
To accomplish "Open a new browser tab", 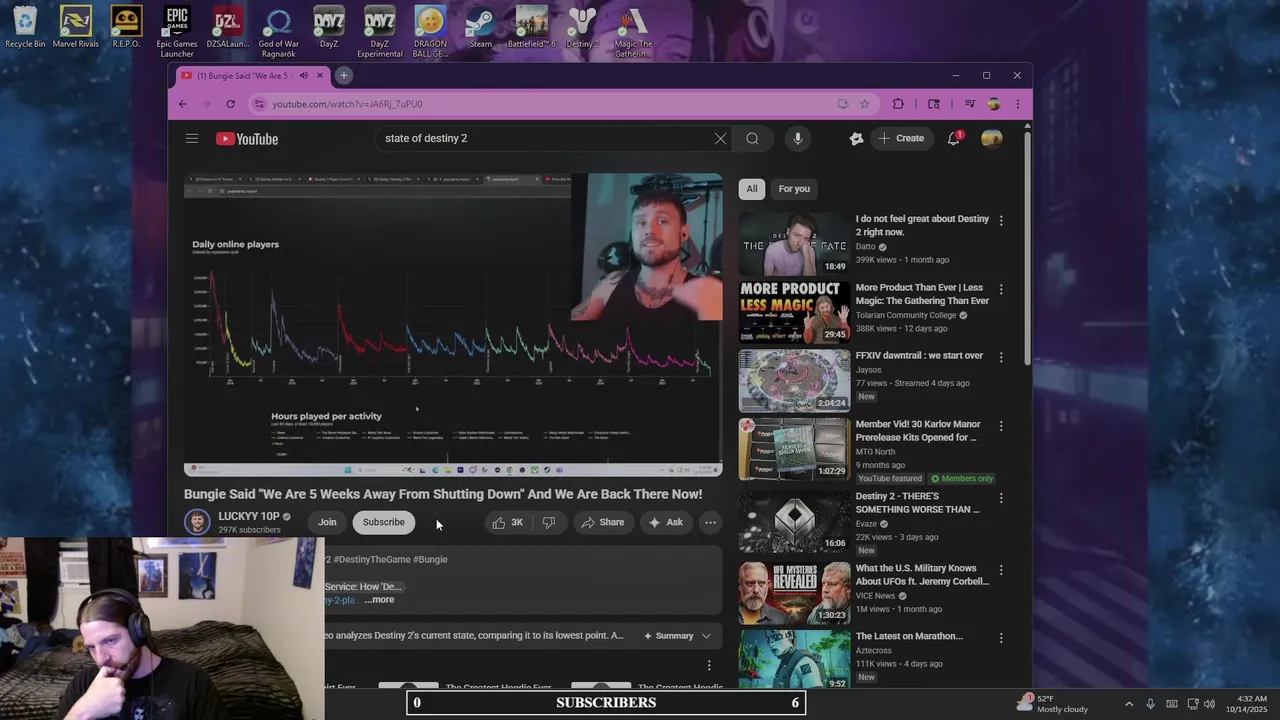I will click(344, 76).
